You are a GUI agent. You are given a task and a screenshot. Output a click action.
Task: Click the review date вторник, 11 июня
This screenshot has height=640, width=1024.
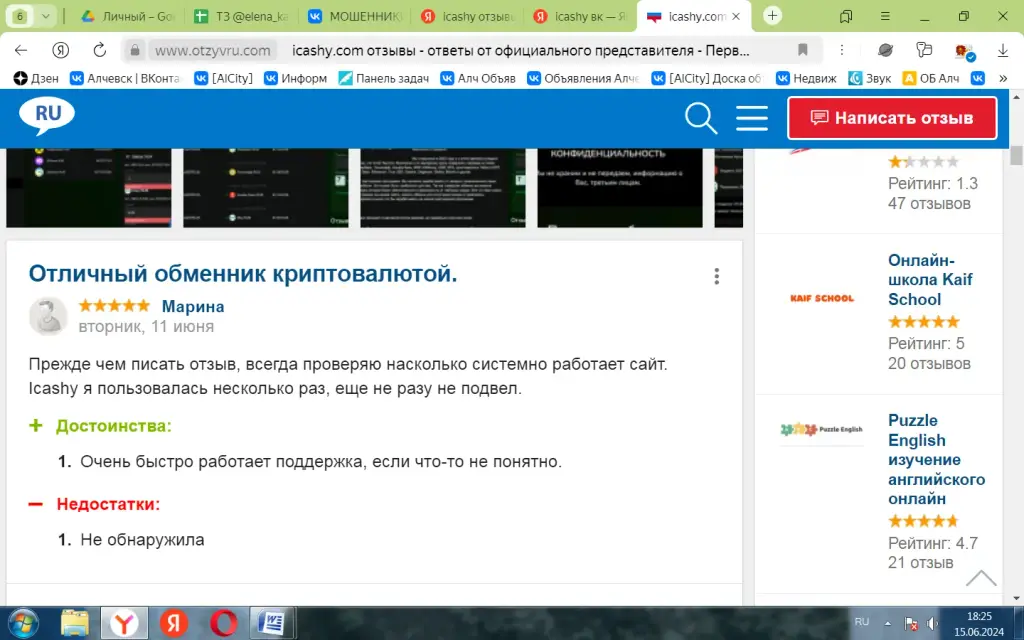click(x=146, y=327)
